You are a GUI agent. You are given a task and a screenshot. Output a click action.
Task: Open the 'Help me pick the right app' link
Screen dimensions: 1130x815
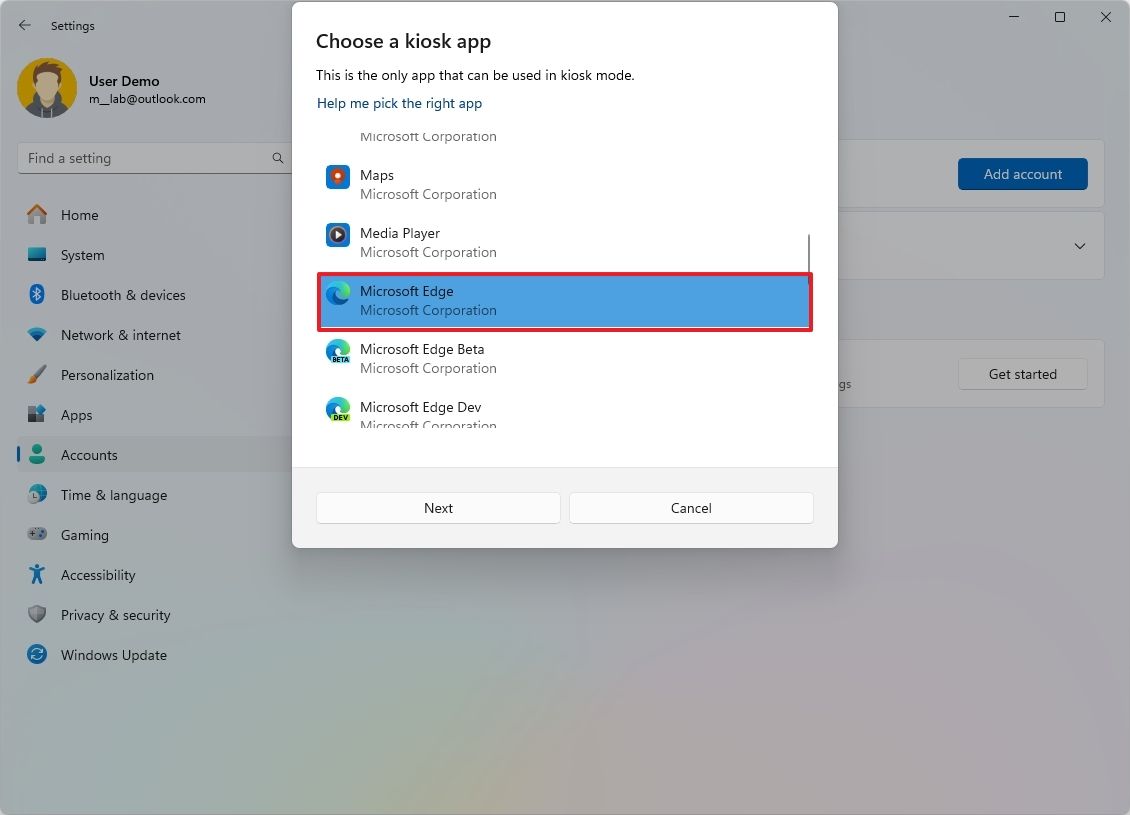point(399,103)
